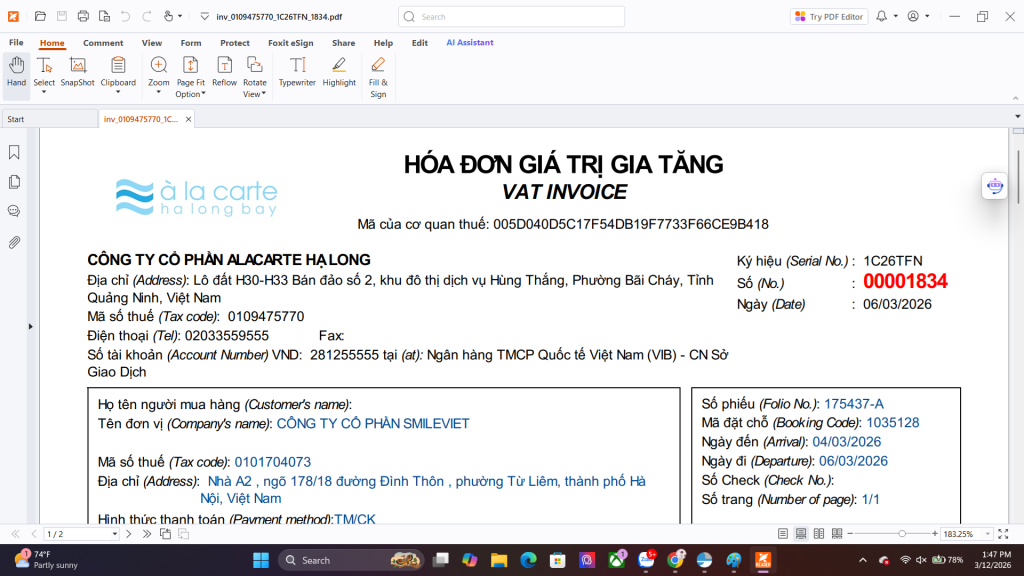1024x576 pixels.
Task: Click the zoom slider in the status bar
Action: [x=902, y=534]
